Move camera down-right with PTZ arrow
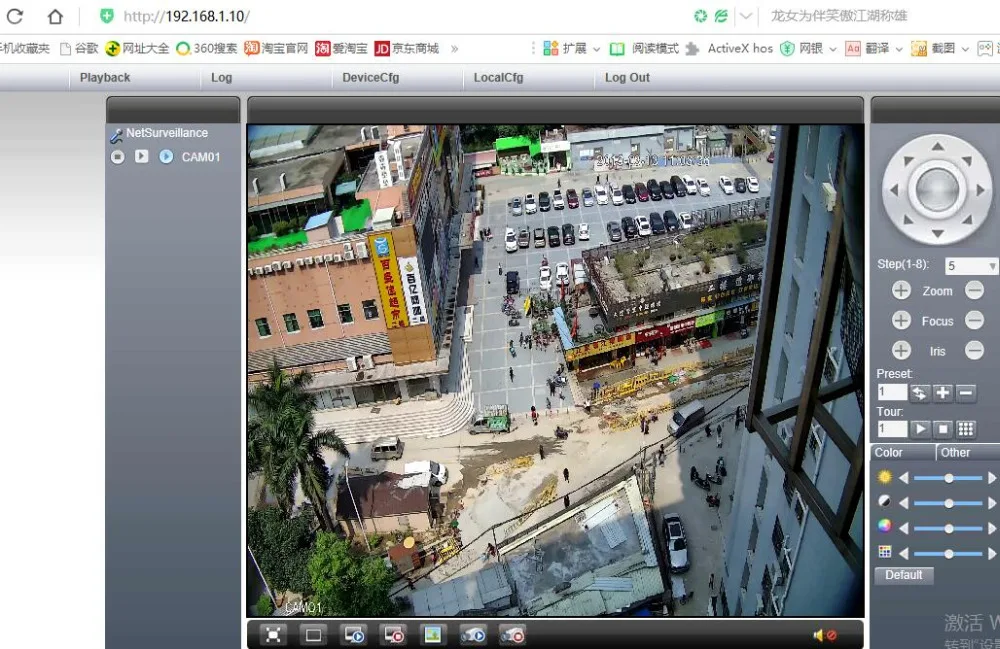The image size is (1000, 649). click(967, 220)
